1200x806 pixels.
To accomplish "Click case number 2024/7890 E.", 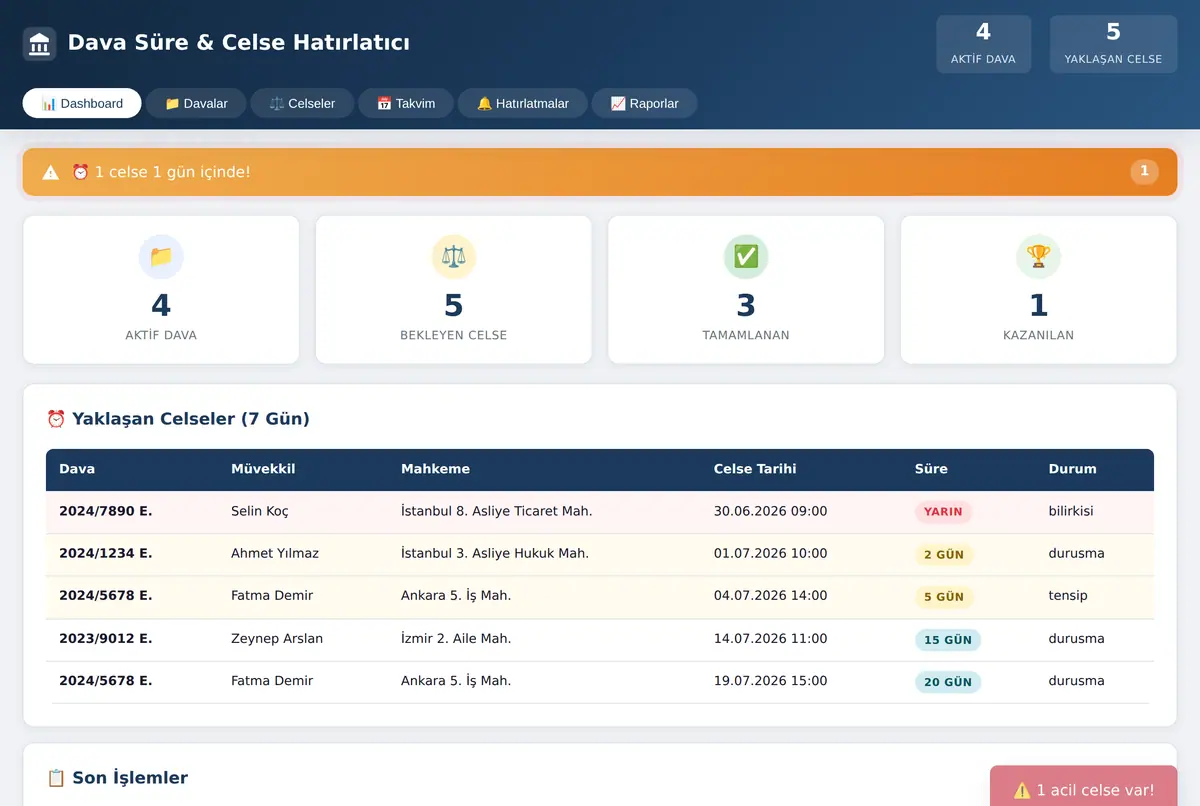I will 106,511.
